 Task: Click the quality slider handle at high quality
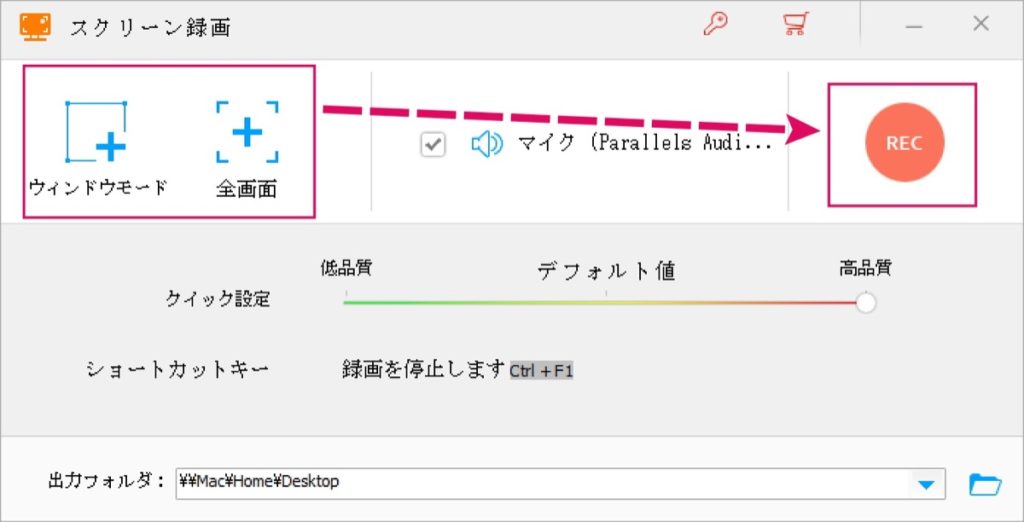click(x=865, y=303)
